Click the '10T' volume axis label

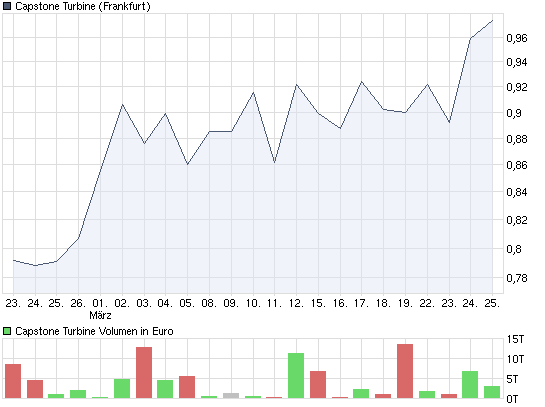tap(515, 359)
